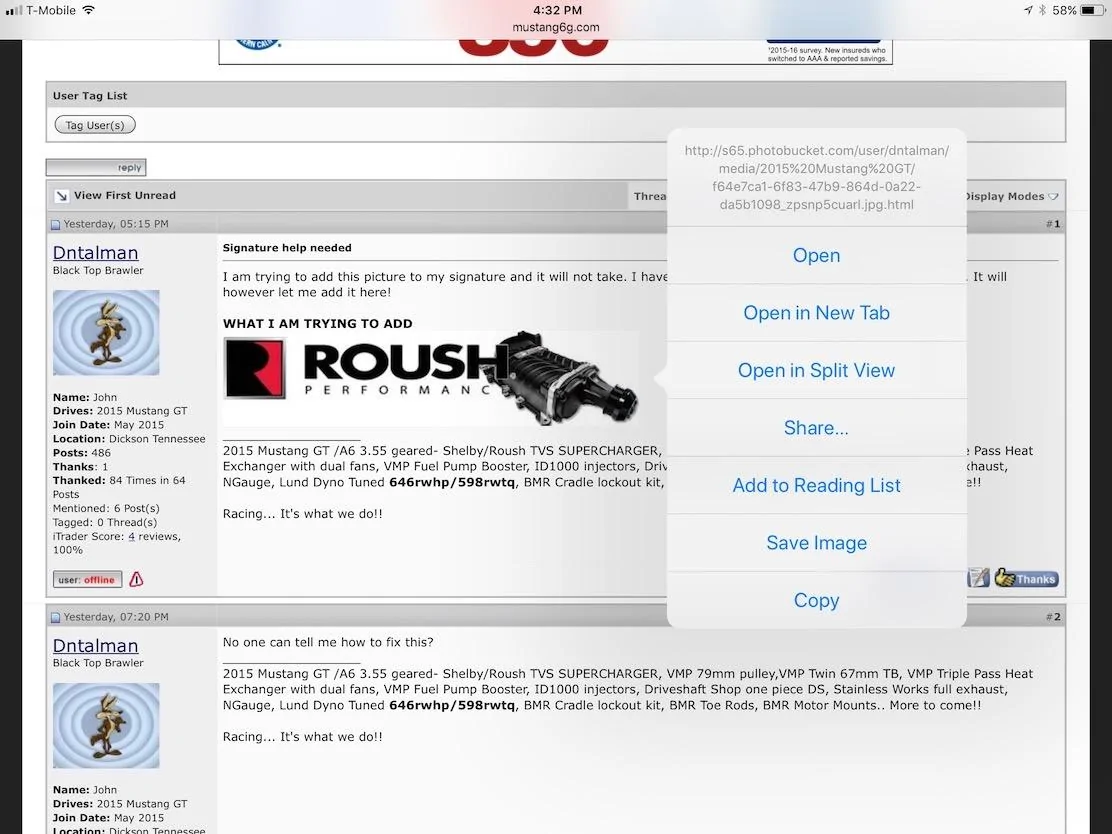Select Save Image option
The image size is (1112, 834).
pos(816,543)
